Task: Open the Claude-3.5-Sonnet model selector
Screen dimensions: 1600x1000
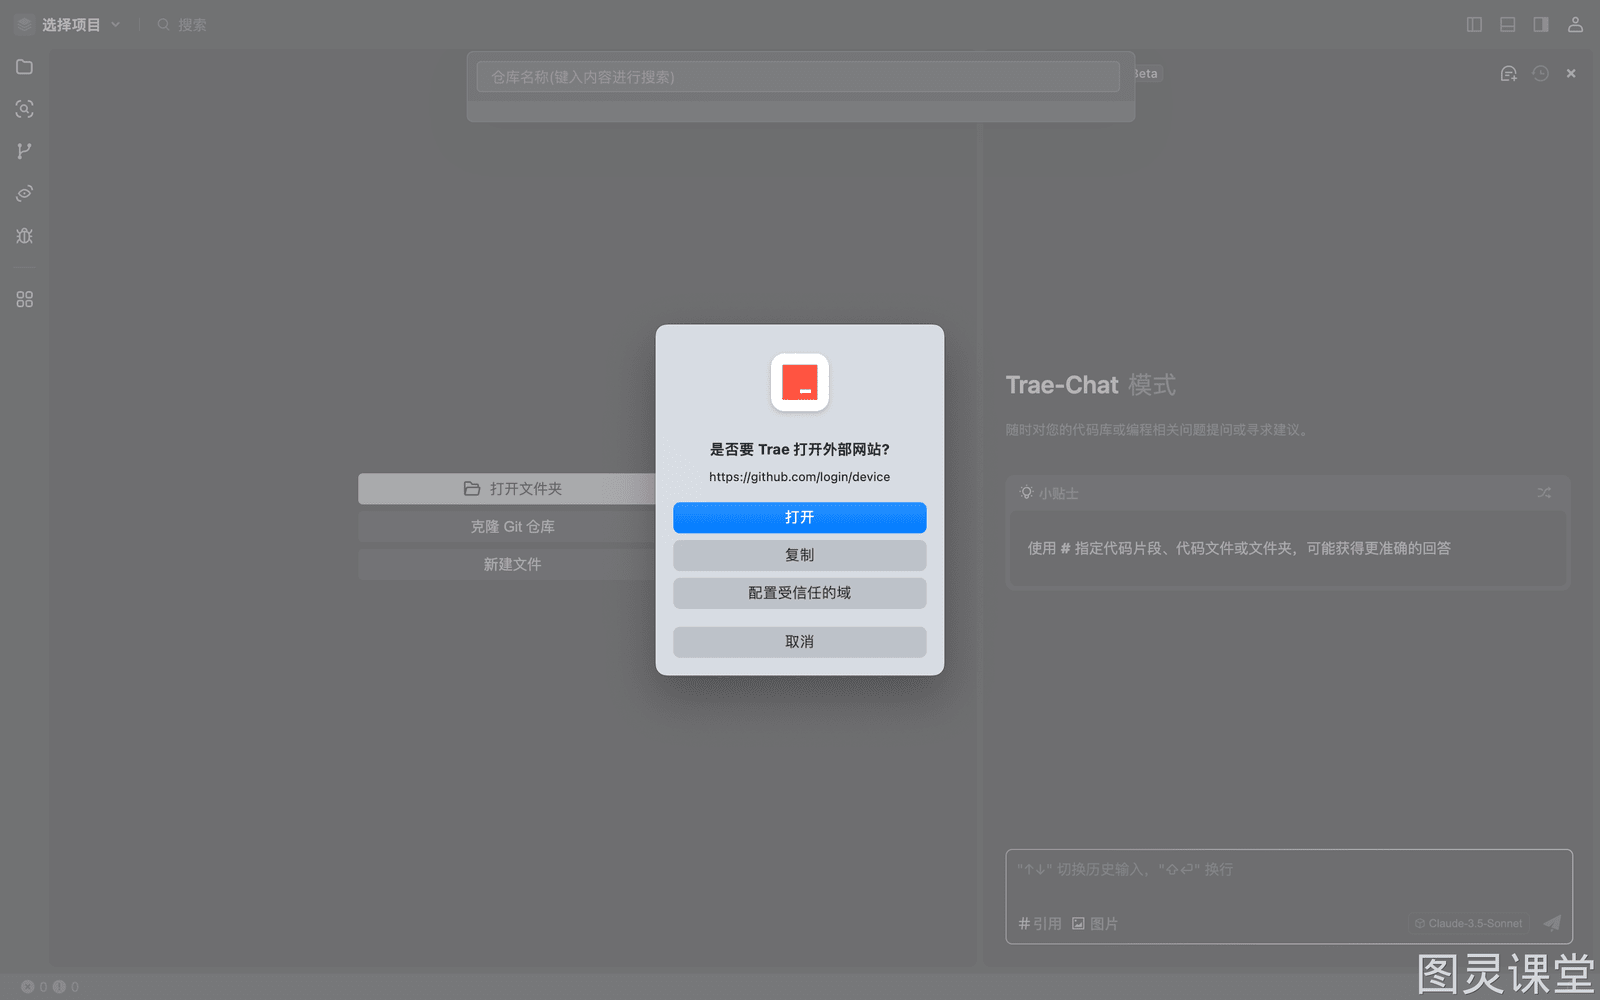Action: tap(1469, 923)
